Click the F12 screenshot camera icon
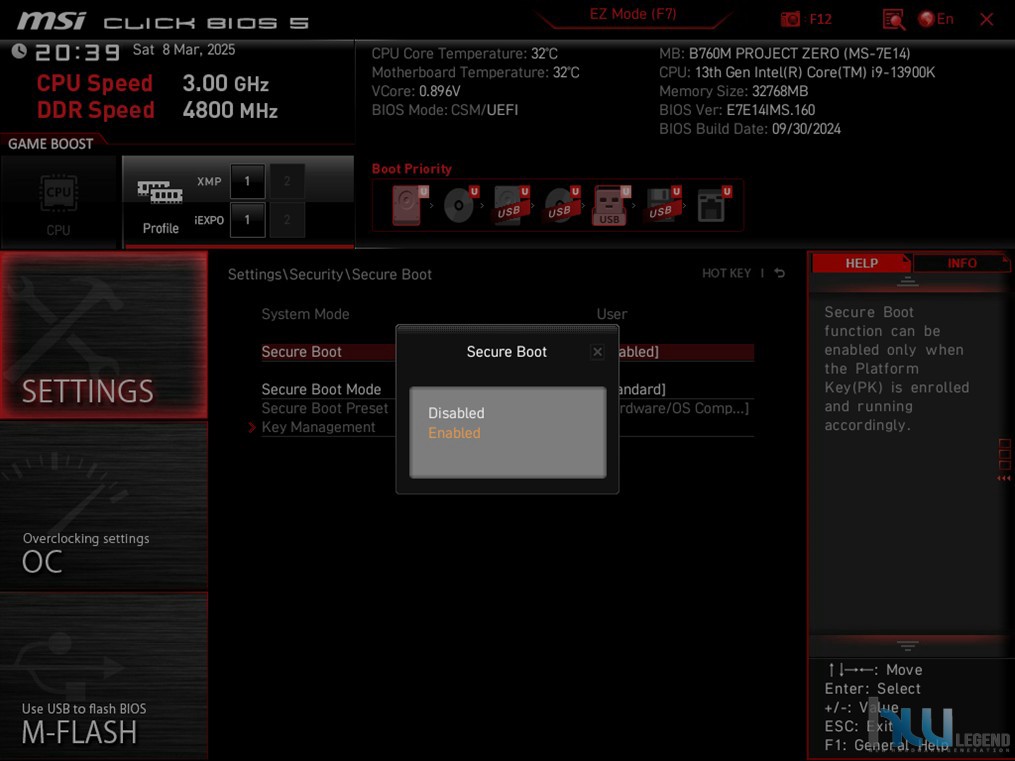1015x761 pixels. tap(790, 19)
